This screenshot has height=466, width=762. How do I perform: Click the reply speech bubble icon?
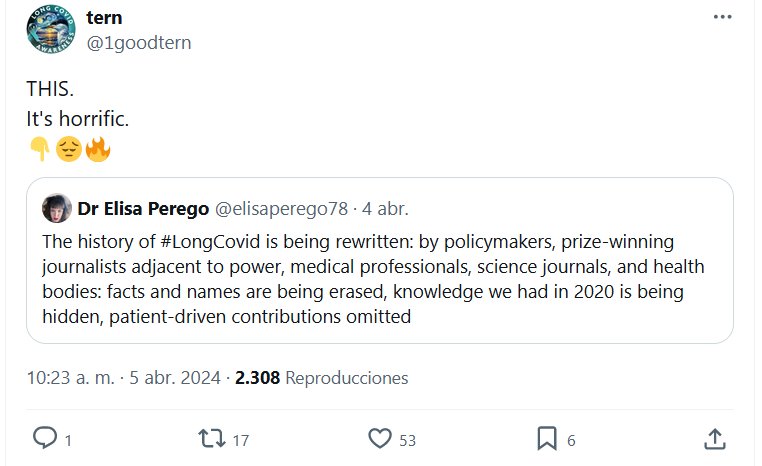coord(44,438)
